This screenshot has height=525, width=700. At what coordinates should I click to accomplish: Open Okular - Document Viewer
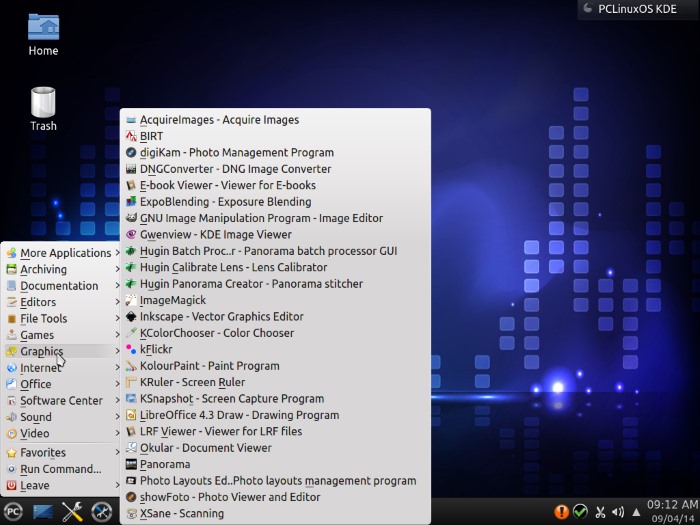[x=275, y=448]
